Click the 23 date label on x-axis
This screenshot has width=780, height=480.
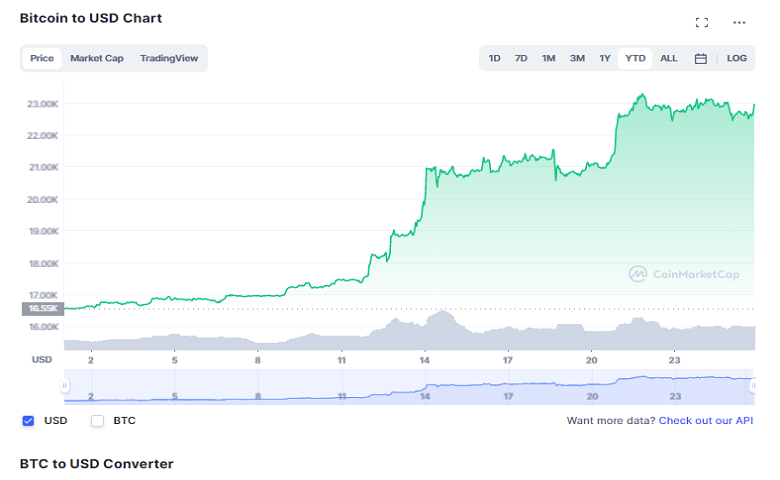click(x=674, y=360)
